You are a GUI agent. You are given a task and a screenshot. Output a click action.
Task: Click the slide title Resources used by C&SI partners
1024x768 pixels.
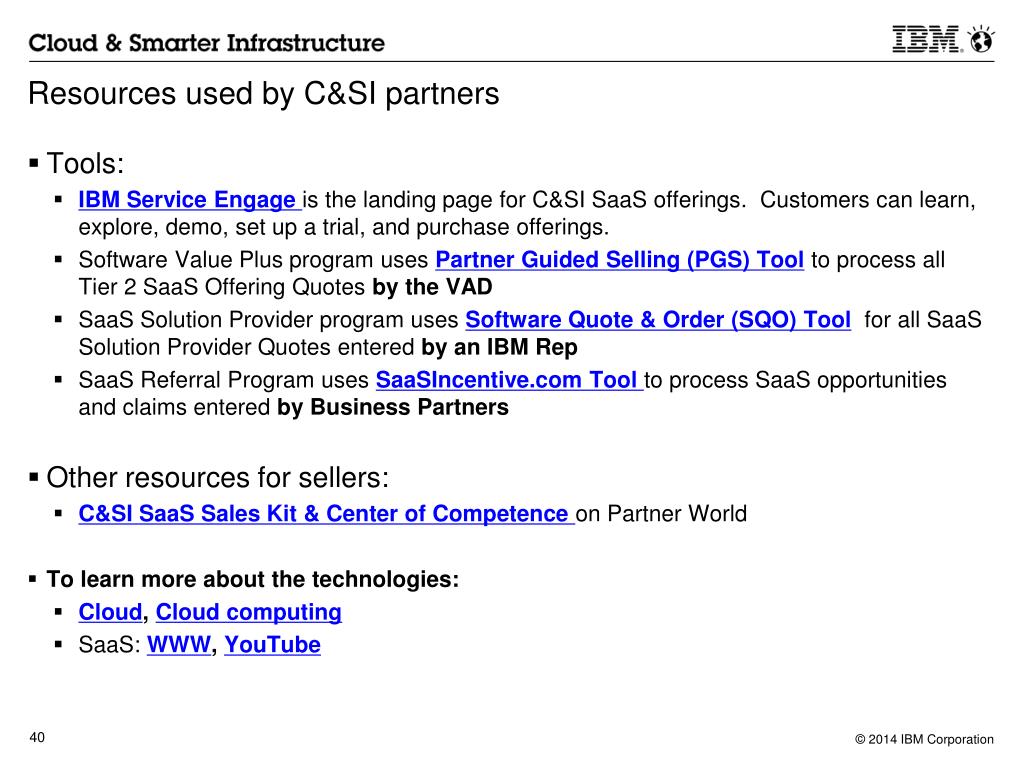tap(264, 94)
